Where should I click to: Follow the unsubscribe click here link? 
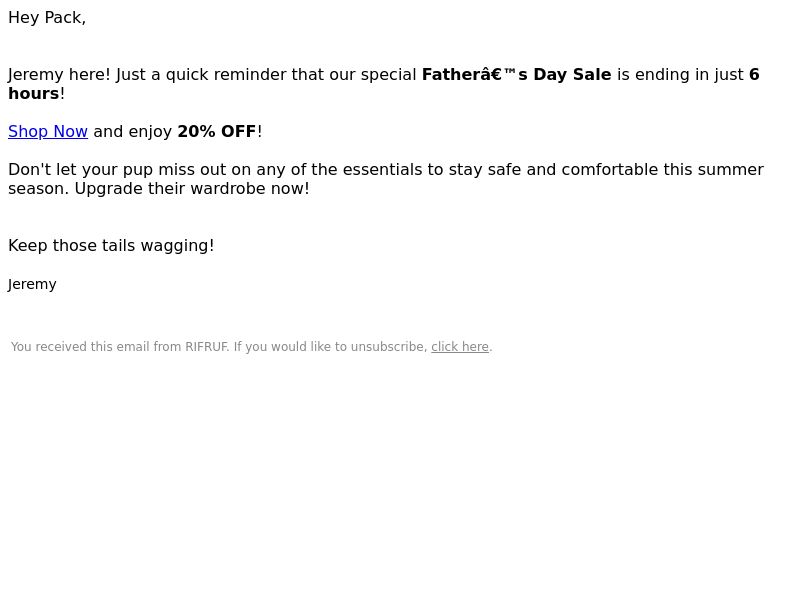460,347
